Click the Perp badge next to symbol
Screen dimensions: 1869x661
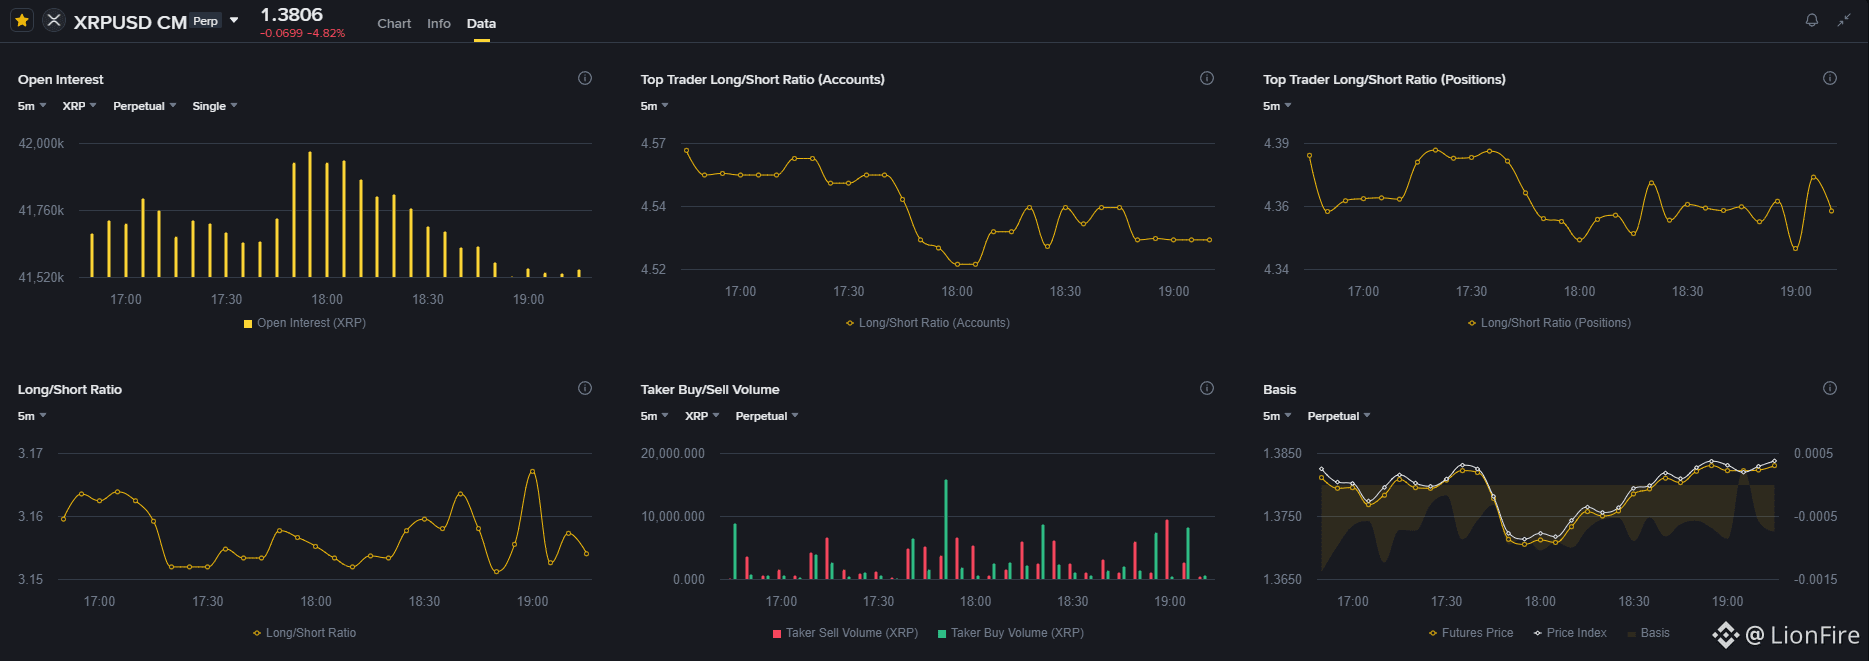(205, 21)
